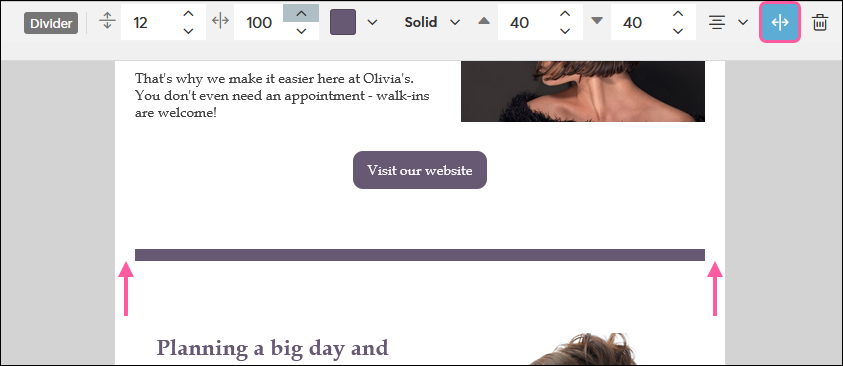843x366 pixels.
Task: Open the purple divider color swatch
Action: pos(342,22)
